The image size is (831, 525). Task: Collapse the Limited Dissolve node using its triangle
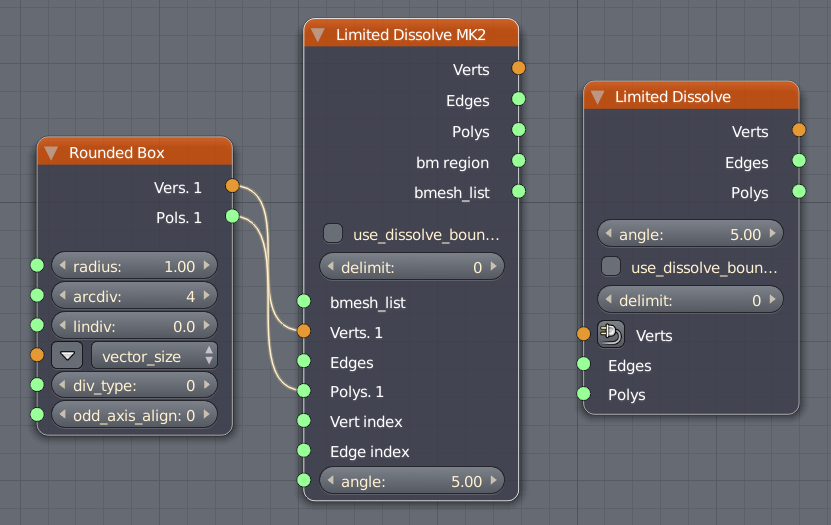597,97
